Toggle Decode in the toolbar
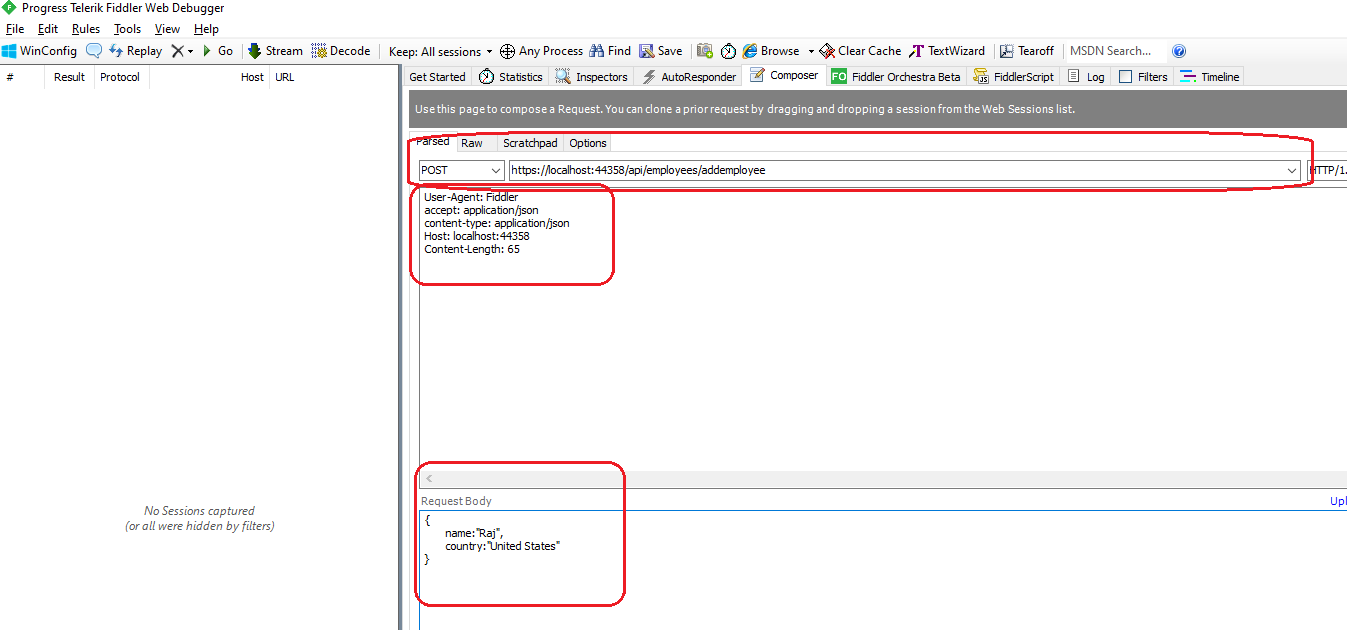 (x=341, y=51)
